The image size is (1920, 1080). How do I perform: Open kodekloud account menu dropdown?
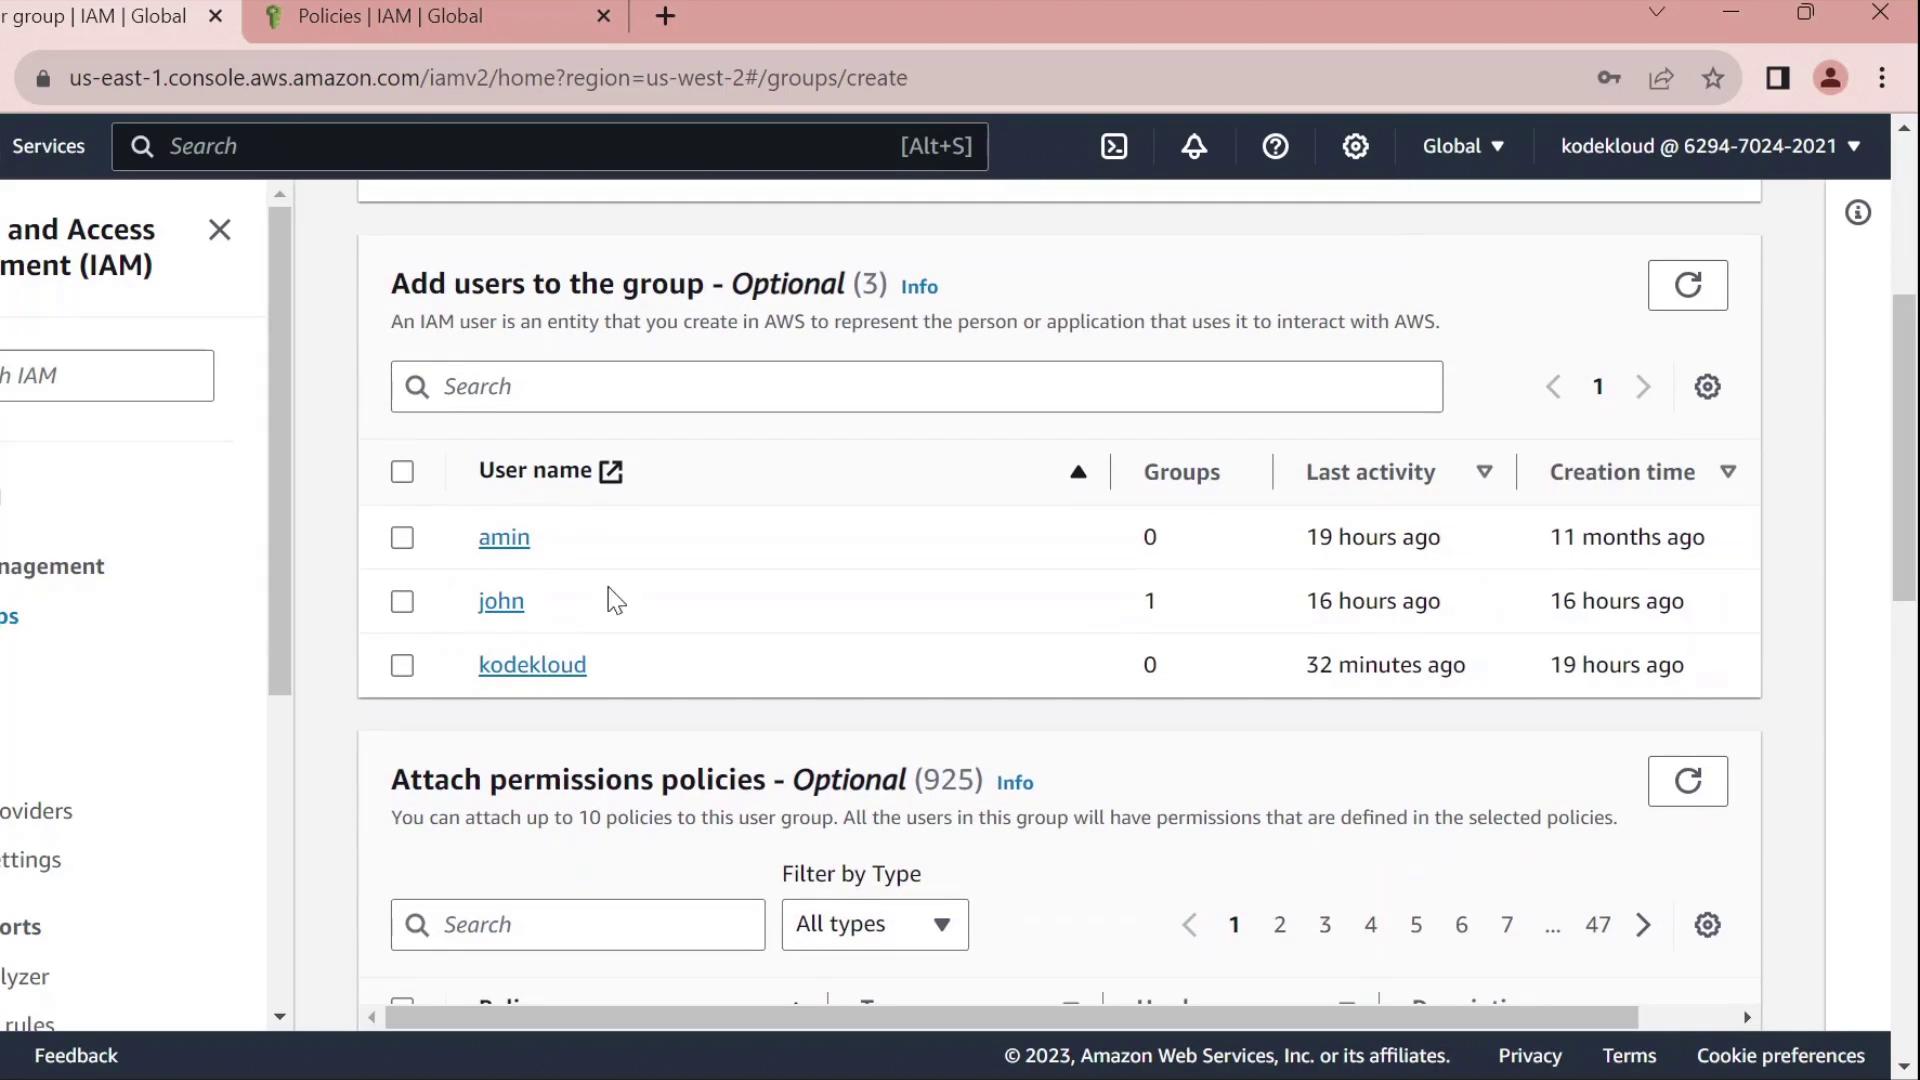[x=1710, y=146]
